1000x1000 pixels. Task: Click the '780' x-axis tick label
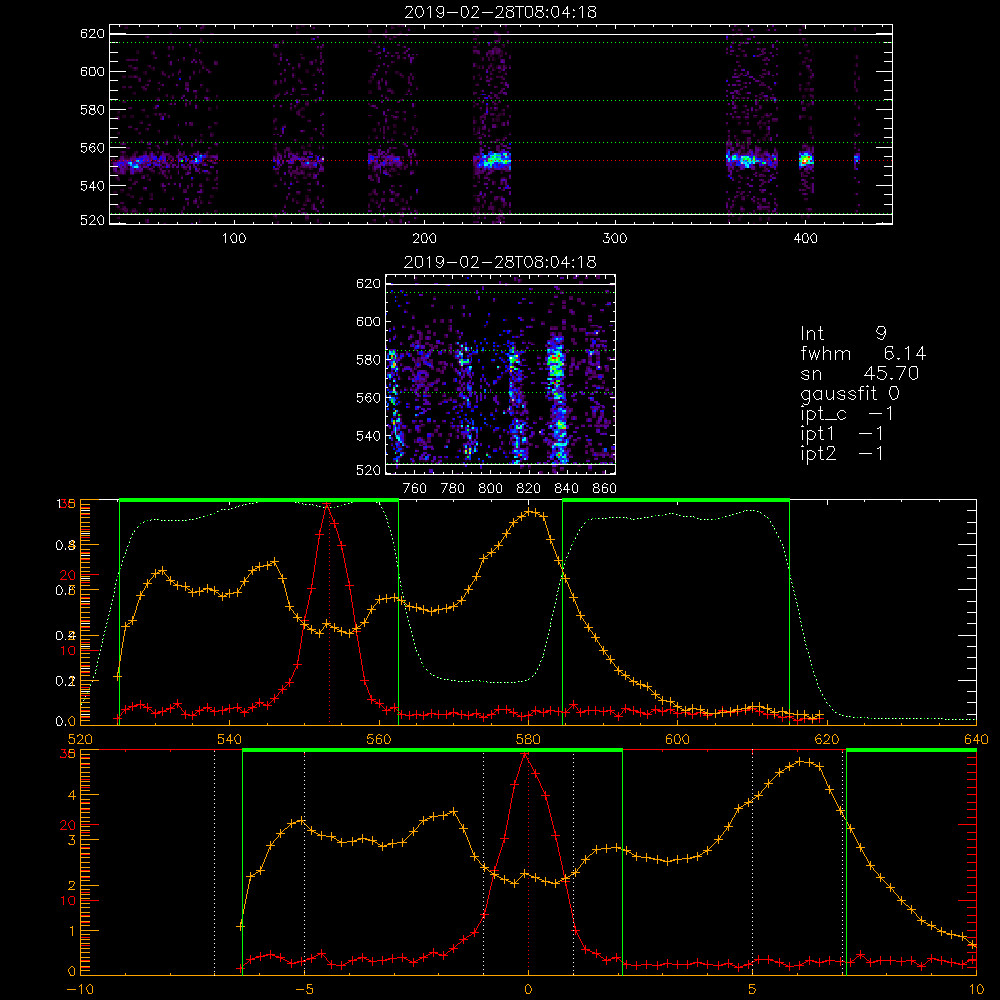coord(453,489)
